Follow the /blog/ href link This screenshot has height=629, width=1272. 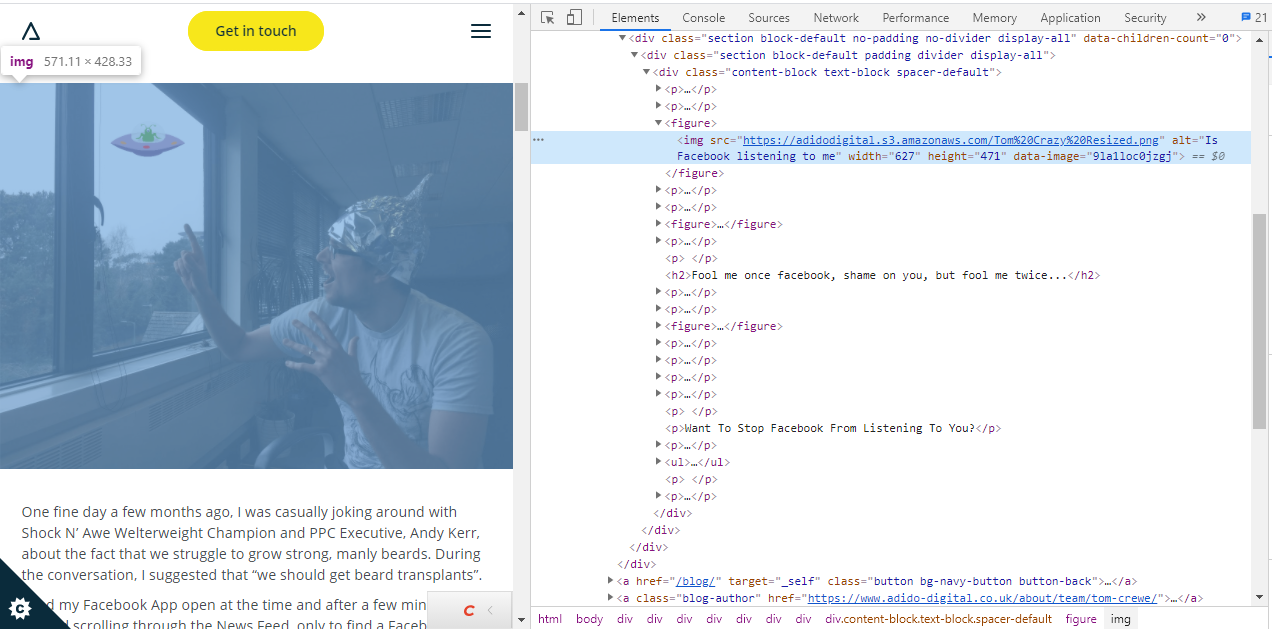click(x=695, y=581)
